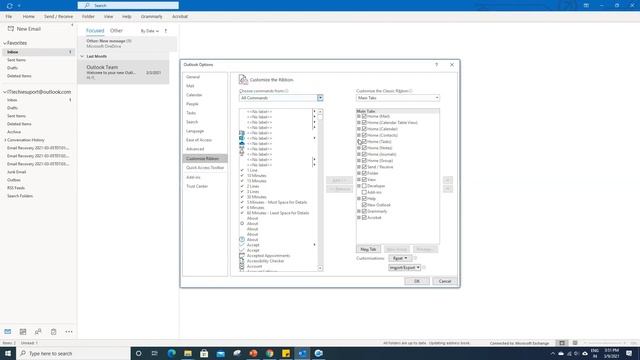Viewport: 640px width, 360px height.
Task: Launch Google Chrome from taskbar
Action: (269, 353)
